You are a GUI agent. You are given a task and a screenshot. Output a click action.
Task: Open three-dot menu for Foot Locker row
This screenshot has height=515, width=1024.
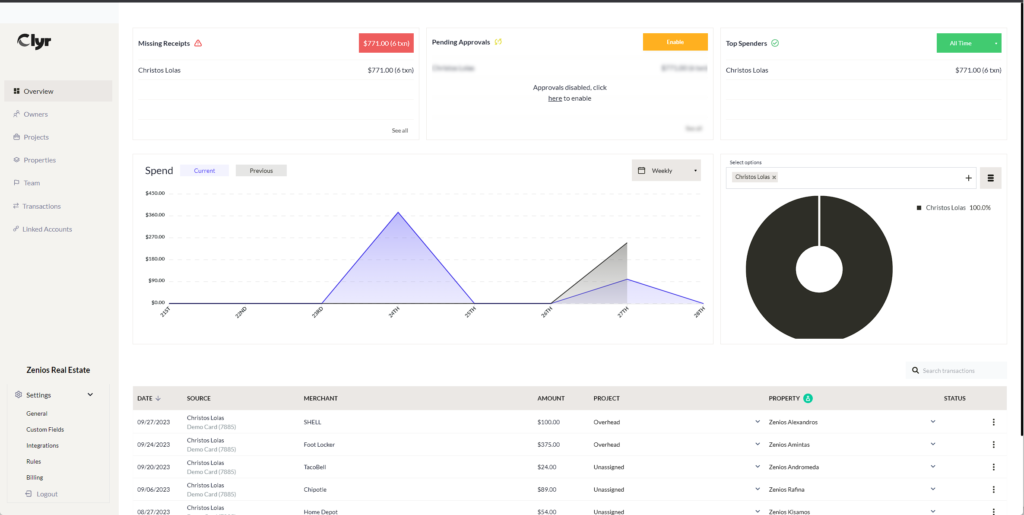(x=993, y=445)
